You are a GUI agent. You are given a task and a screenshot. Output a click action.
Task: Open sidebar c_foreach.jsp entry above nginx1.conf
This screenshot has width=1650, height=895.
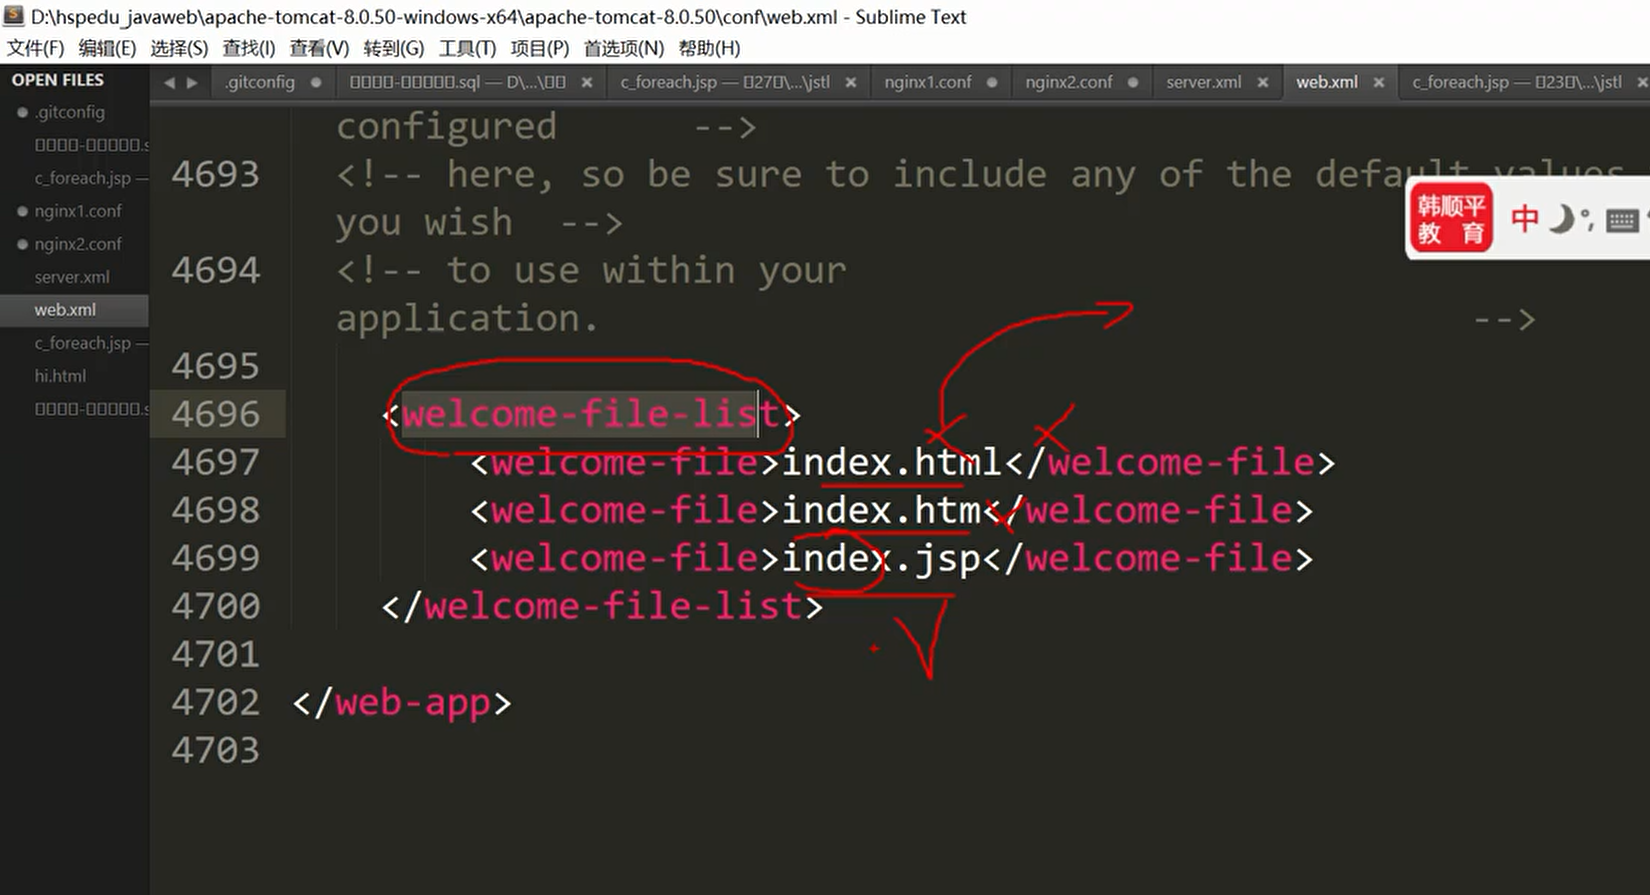click(x=90, y=178)
